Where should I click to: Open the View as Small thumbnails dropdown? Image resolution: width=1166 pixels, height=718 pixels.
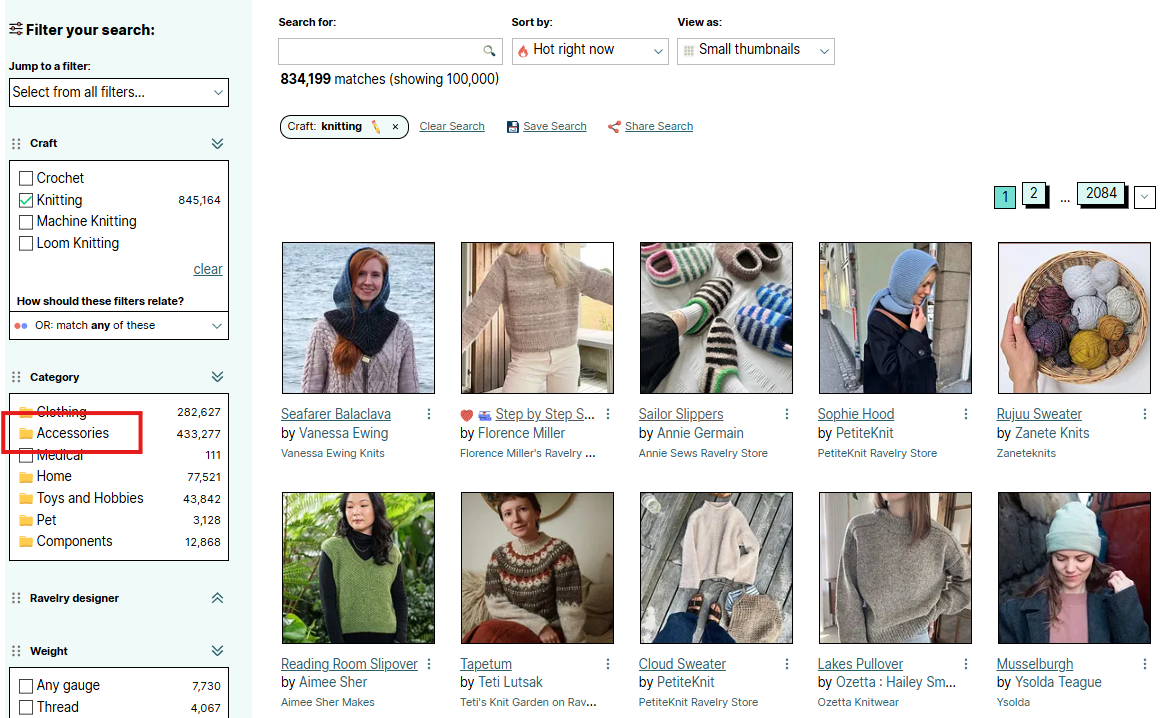point(755,50)
